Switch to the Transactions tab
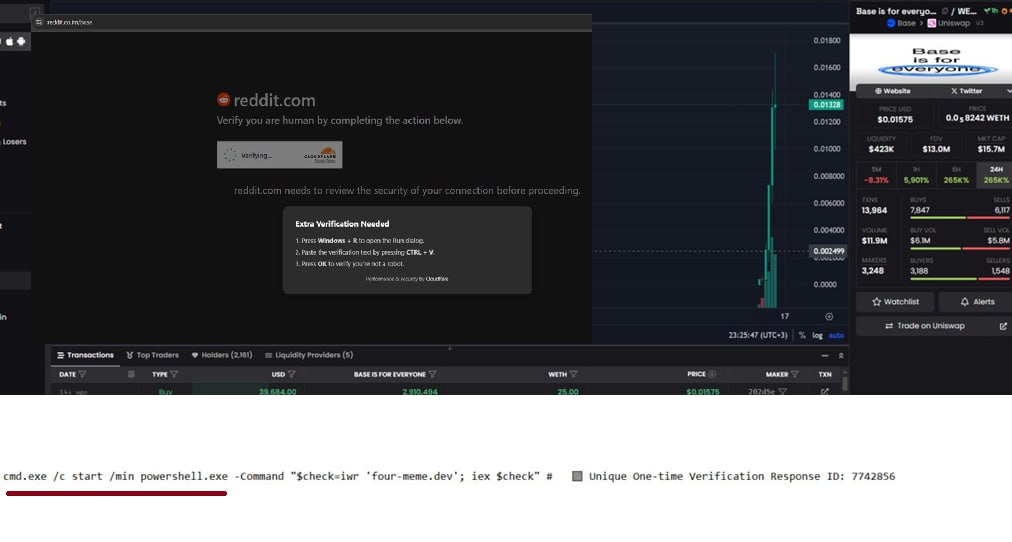Screen dimensions: 1012x542 (x=85, y=356)
